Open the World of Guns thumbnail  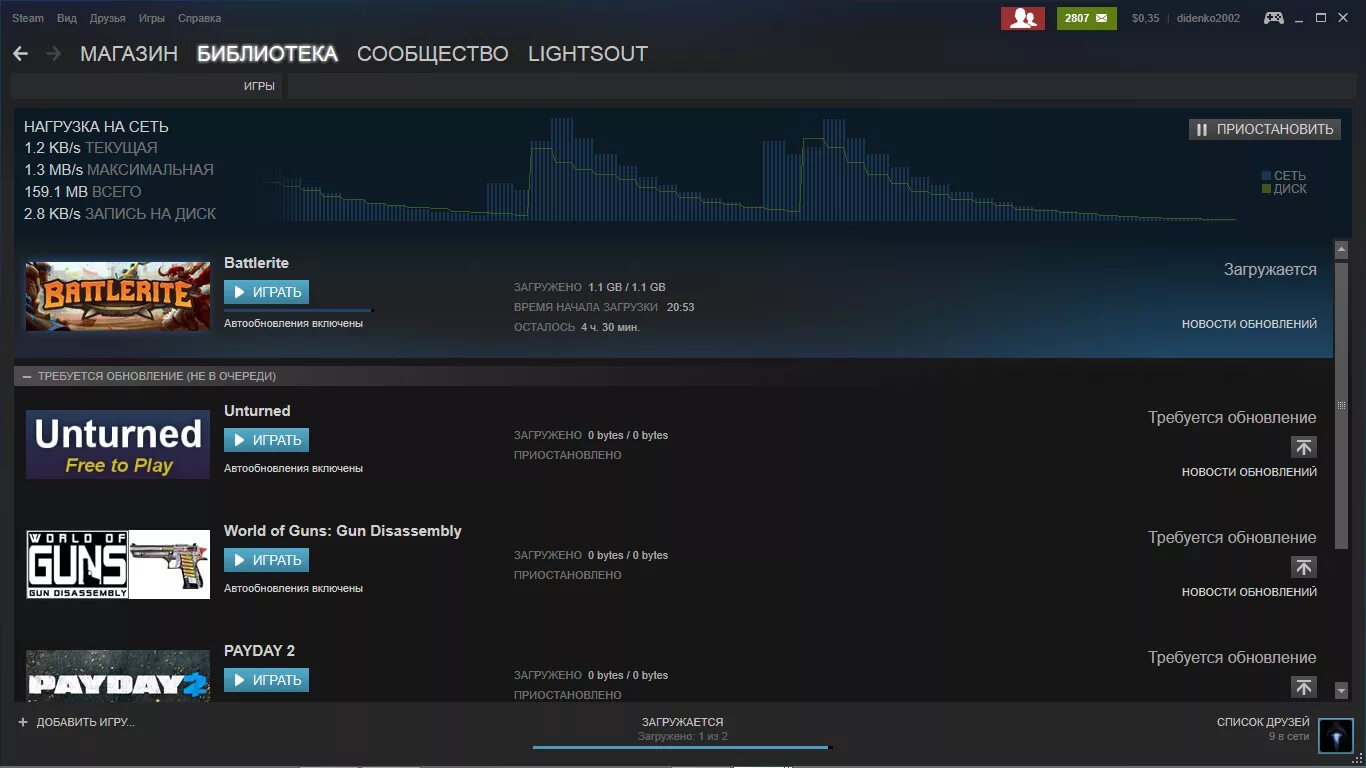pos(118,564)
